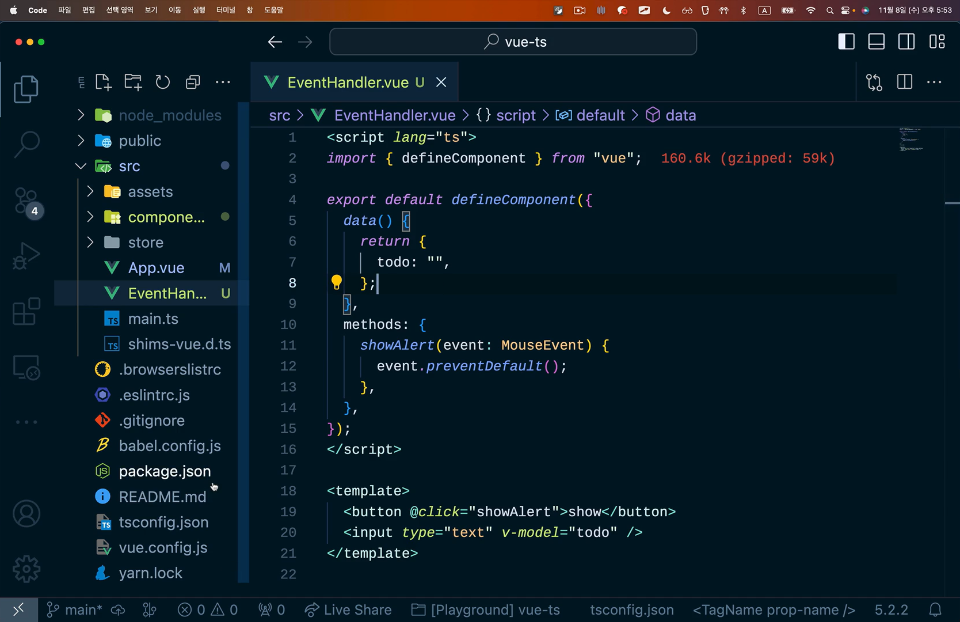Screen dimensions: 960x622
Task: Open the Run and Debug view
Action: 27,257
